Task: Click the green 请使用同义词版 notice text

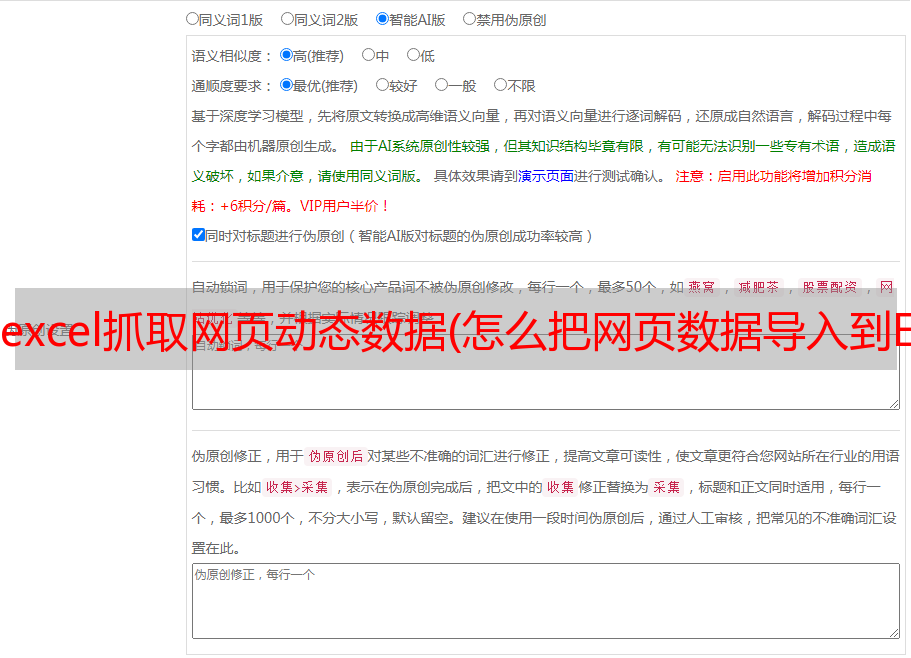Action: tap(371, 176)
